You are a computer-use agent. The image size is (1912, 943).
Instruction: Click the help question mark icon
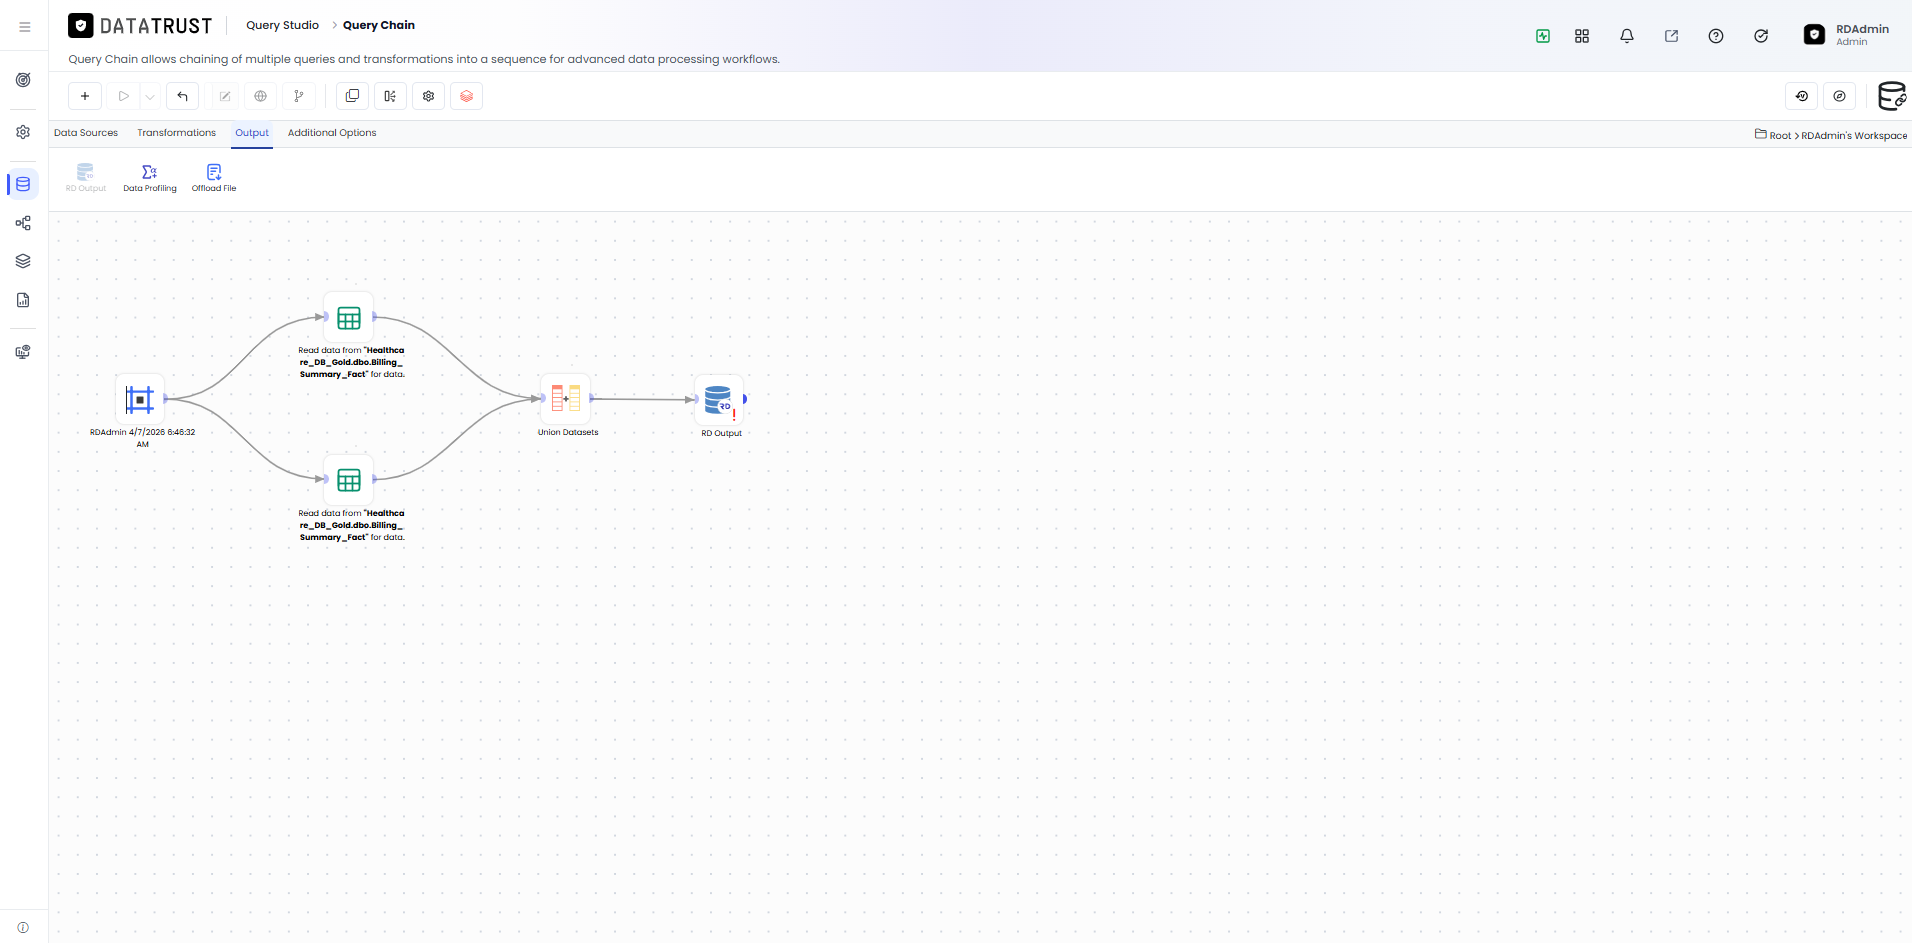coord(1716,36)
